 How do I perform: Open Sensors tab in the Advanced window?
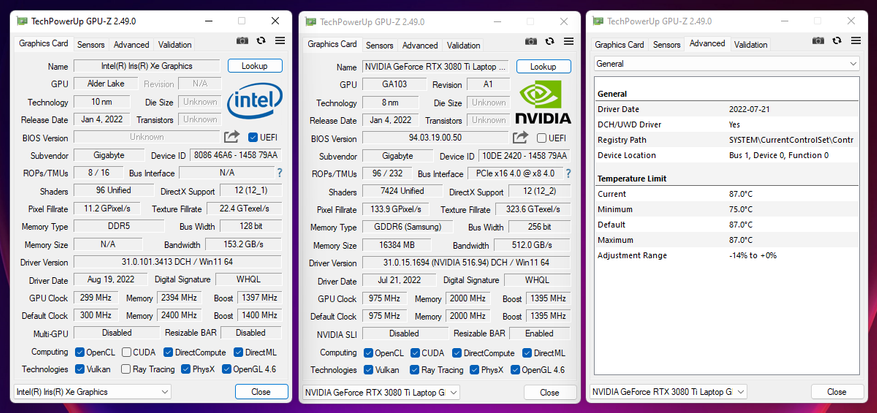pos(667,45)
